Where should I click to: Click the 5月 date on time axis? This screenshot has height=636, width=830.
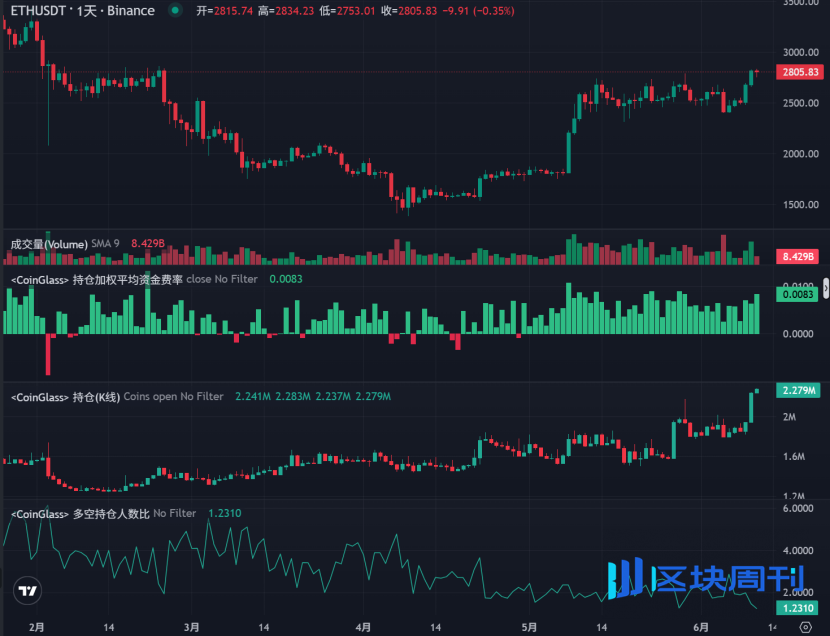point(529,628)
